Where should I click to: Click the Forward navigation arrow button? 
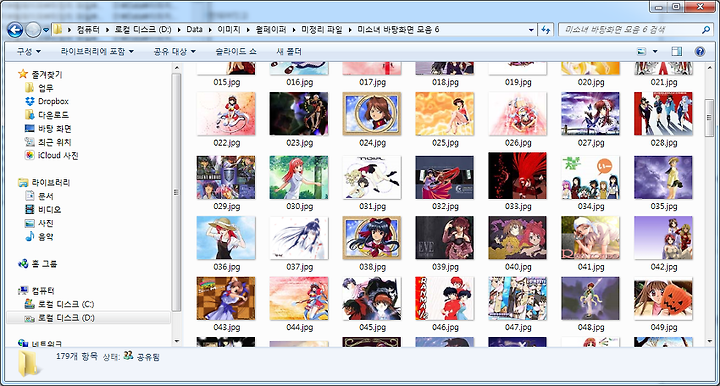point(33,30)
